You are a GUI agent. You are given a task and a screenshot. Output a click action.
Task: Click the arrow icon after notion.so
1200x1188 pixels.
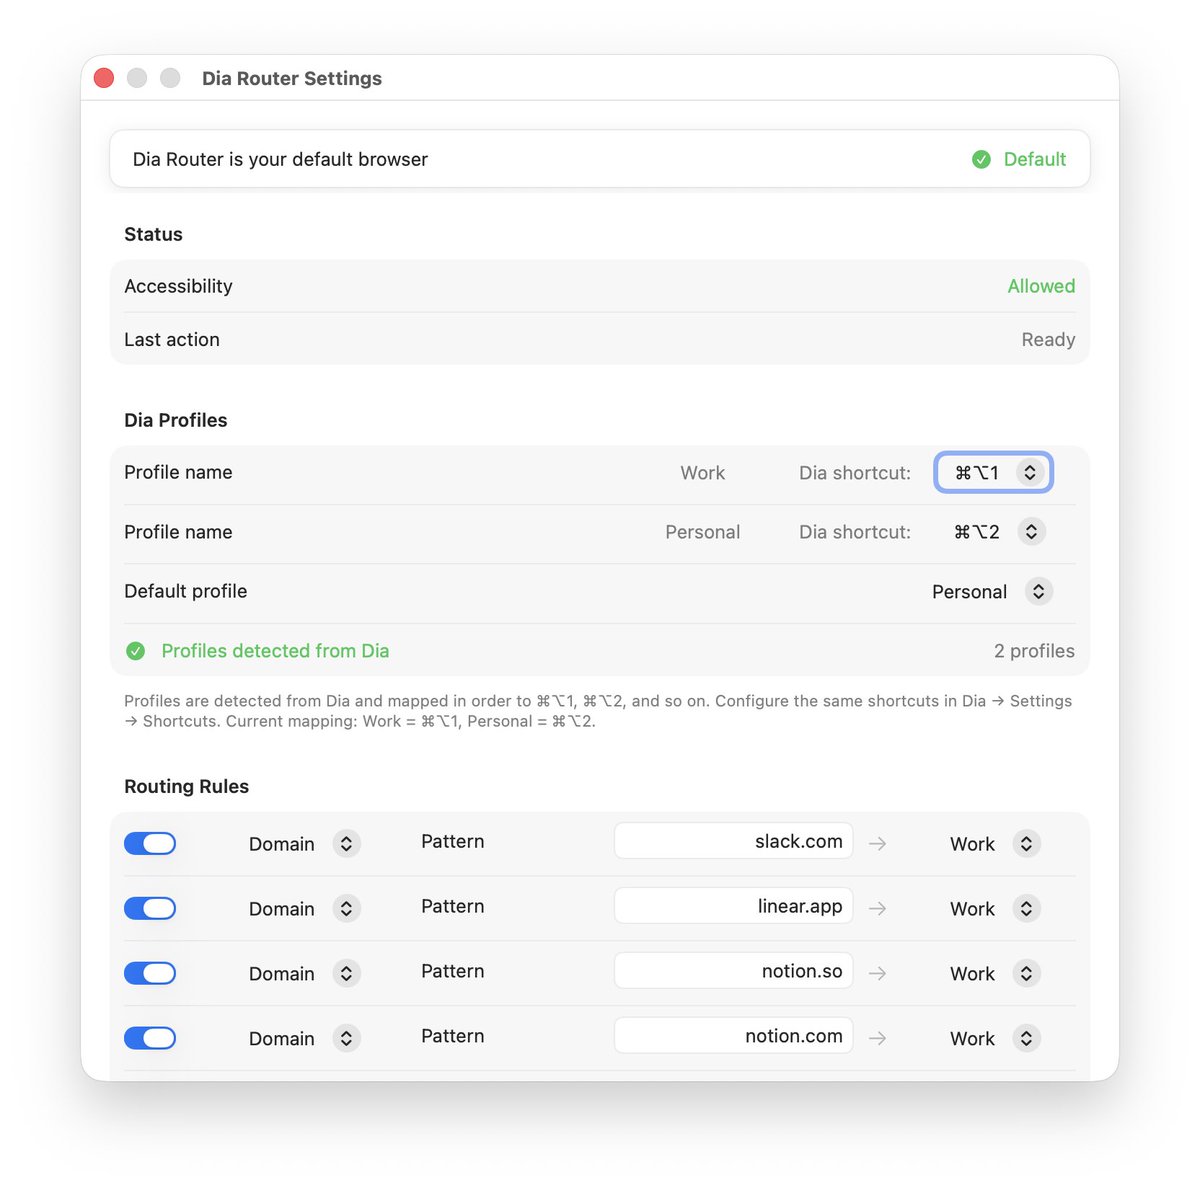click(x=877, y=974)
